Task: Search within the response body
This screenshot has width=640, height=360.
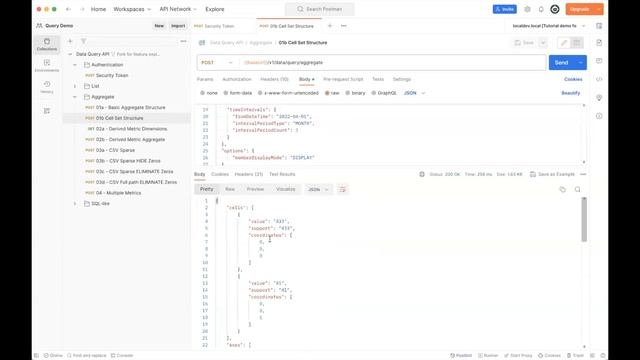Action: (577, 189)
